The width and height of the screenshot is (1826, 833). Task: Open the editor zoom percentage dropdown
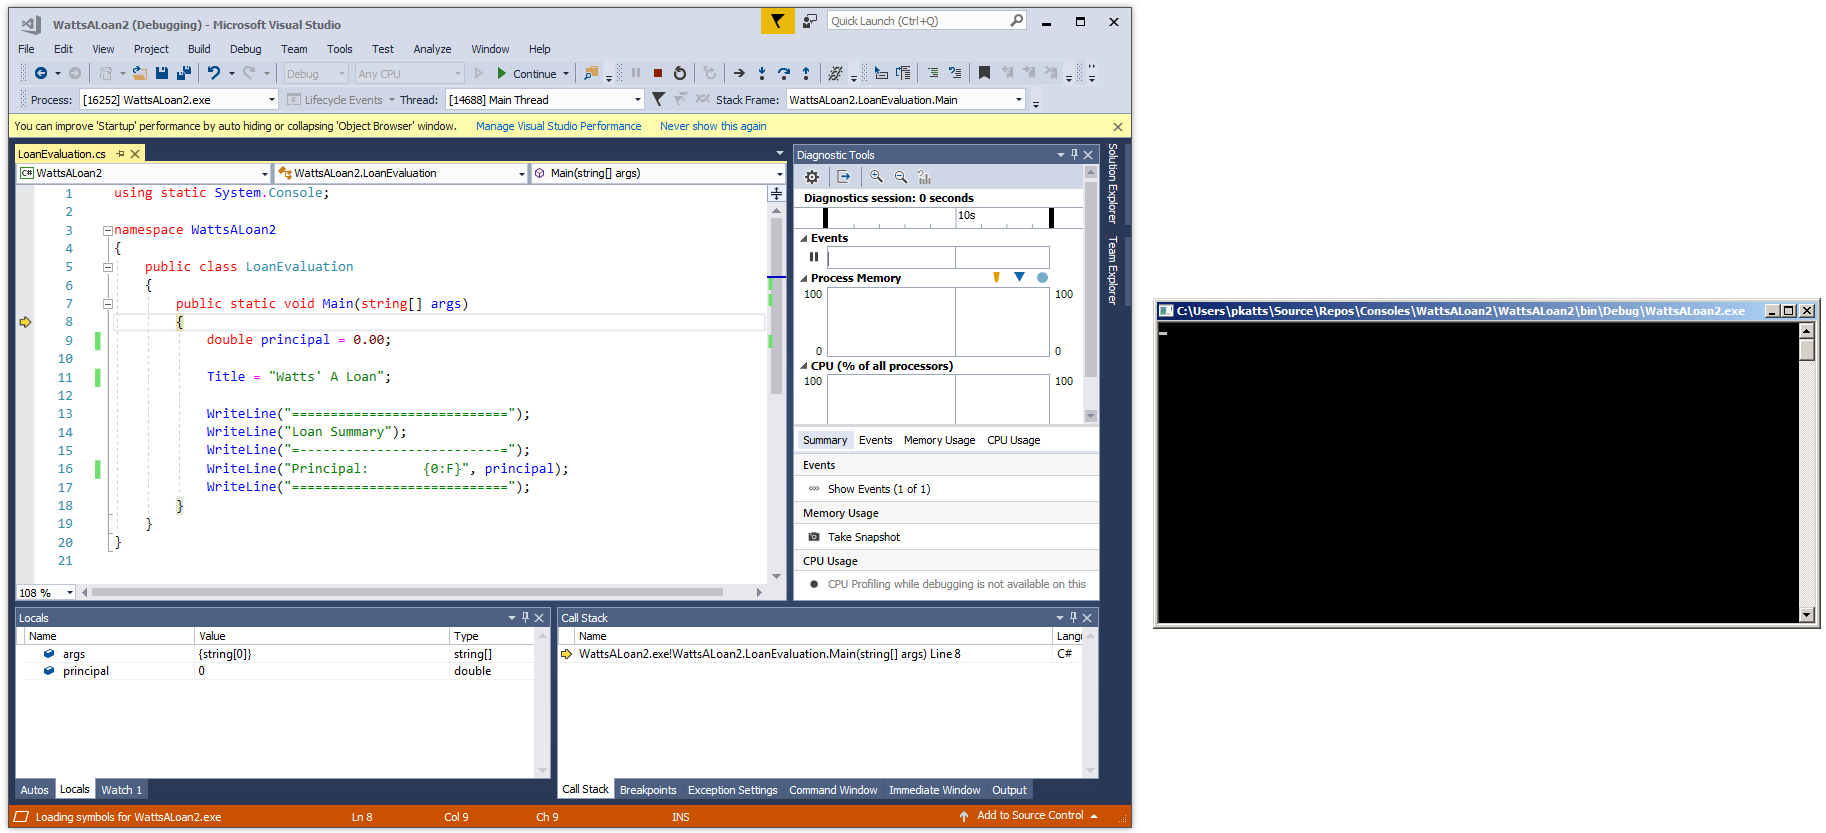tap(69, 593)
